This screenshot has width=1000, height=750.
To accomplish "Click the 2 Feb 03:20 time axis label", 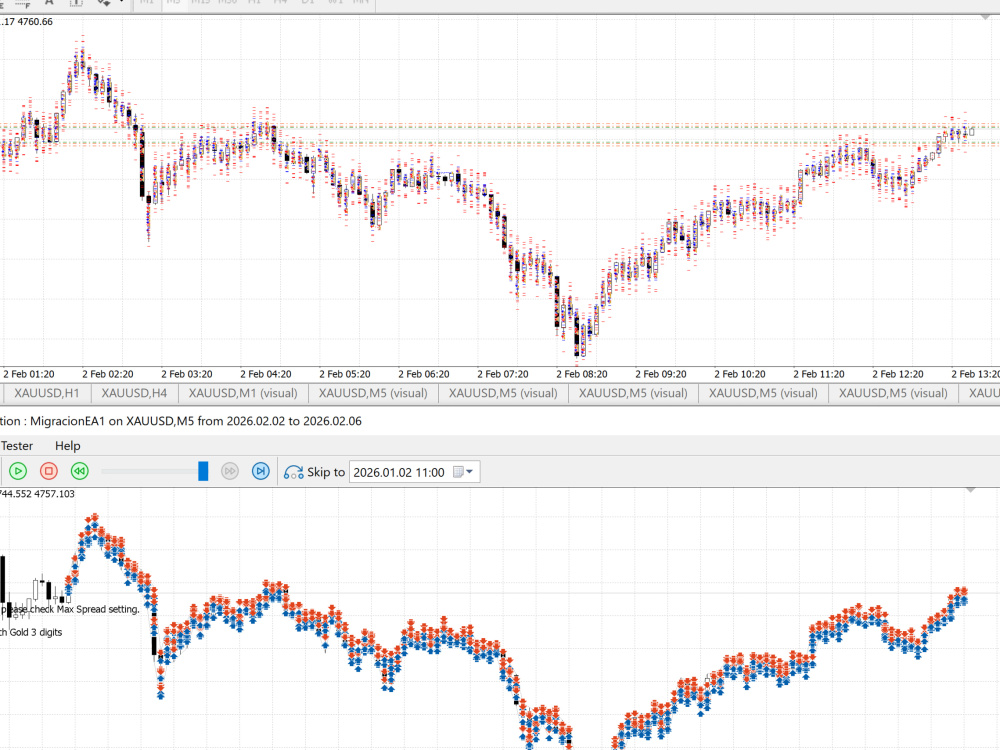I will [x=187, y=374].
